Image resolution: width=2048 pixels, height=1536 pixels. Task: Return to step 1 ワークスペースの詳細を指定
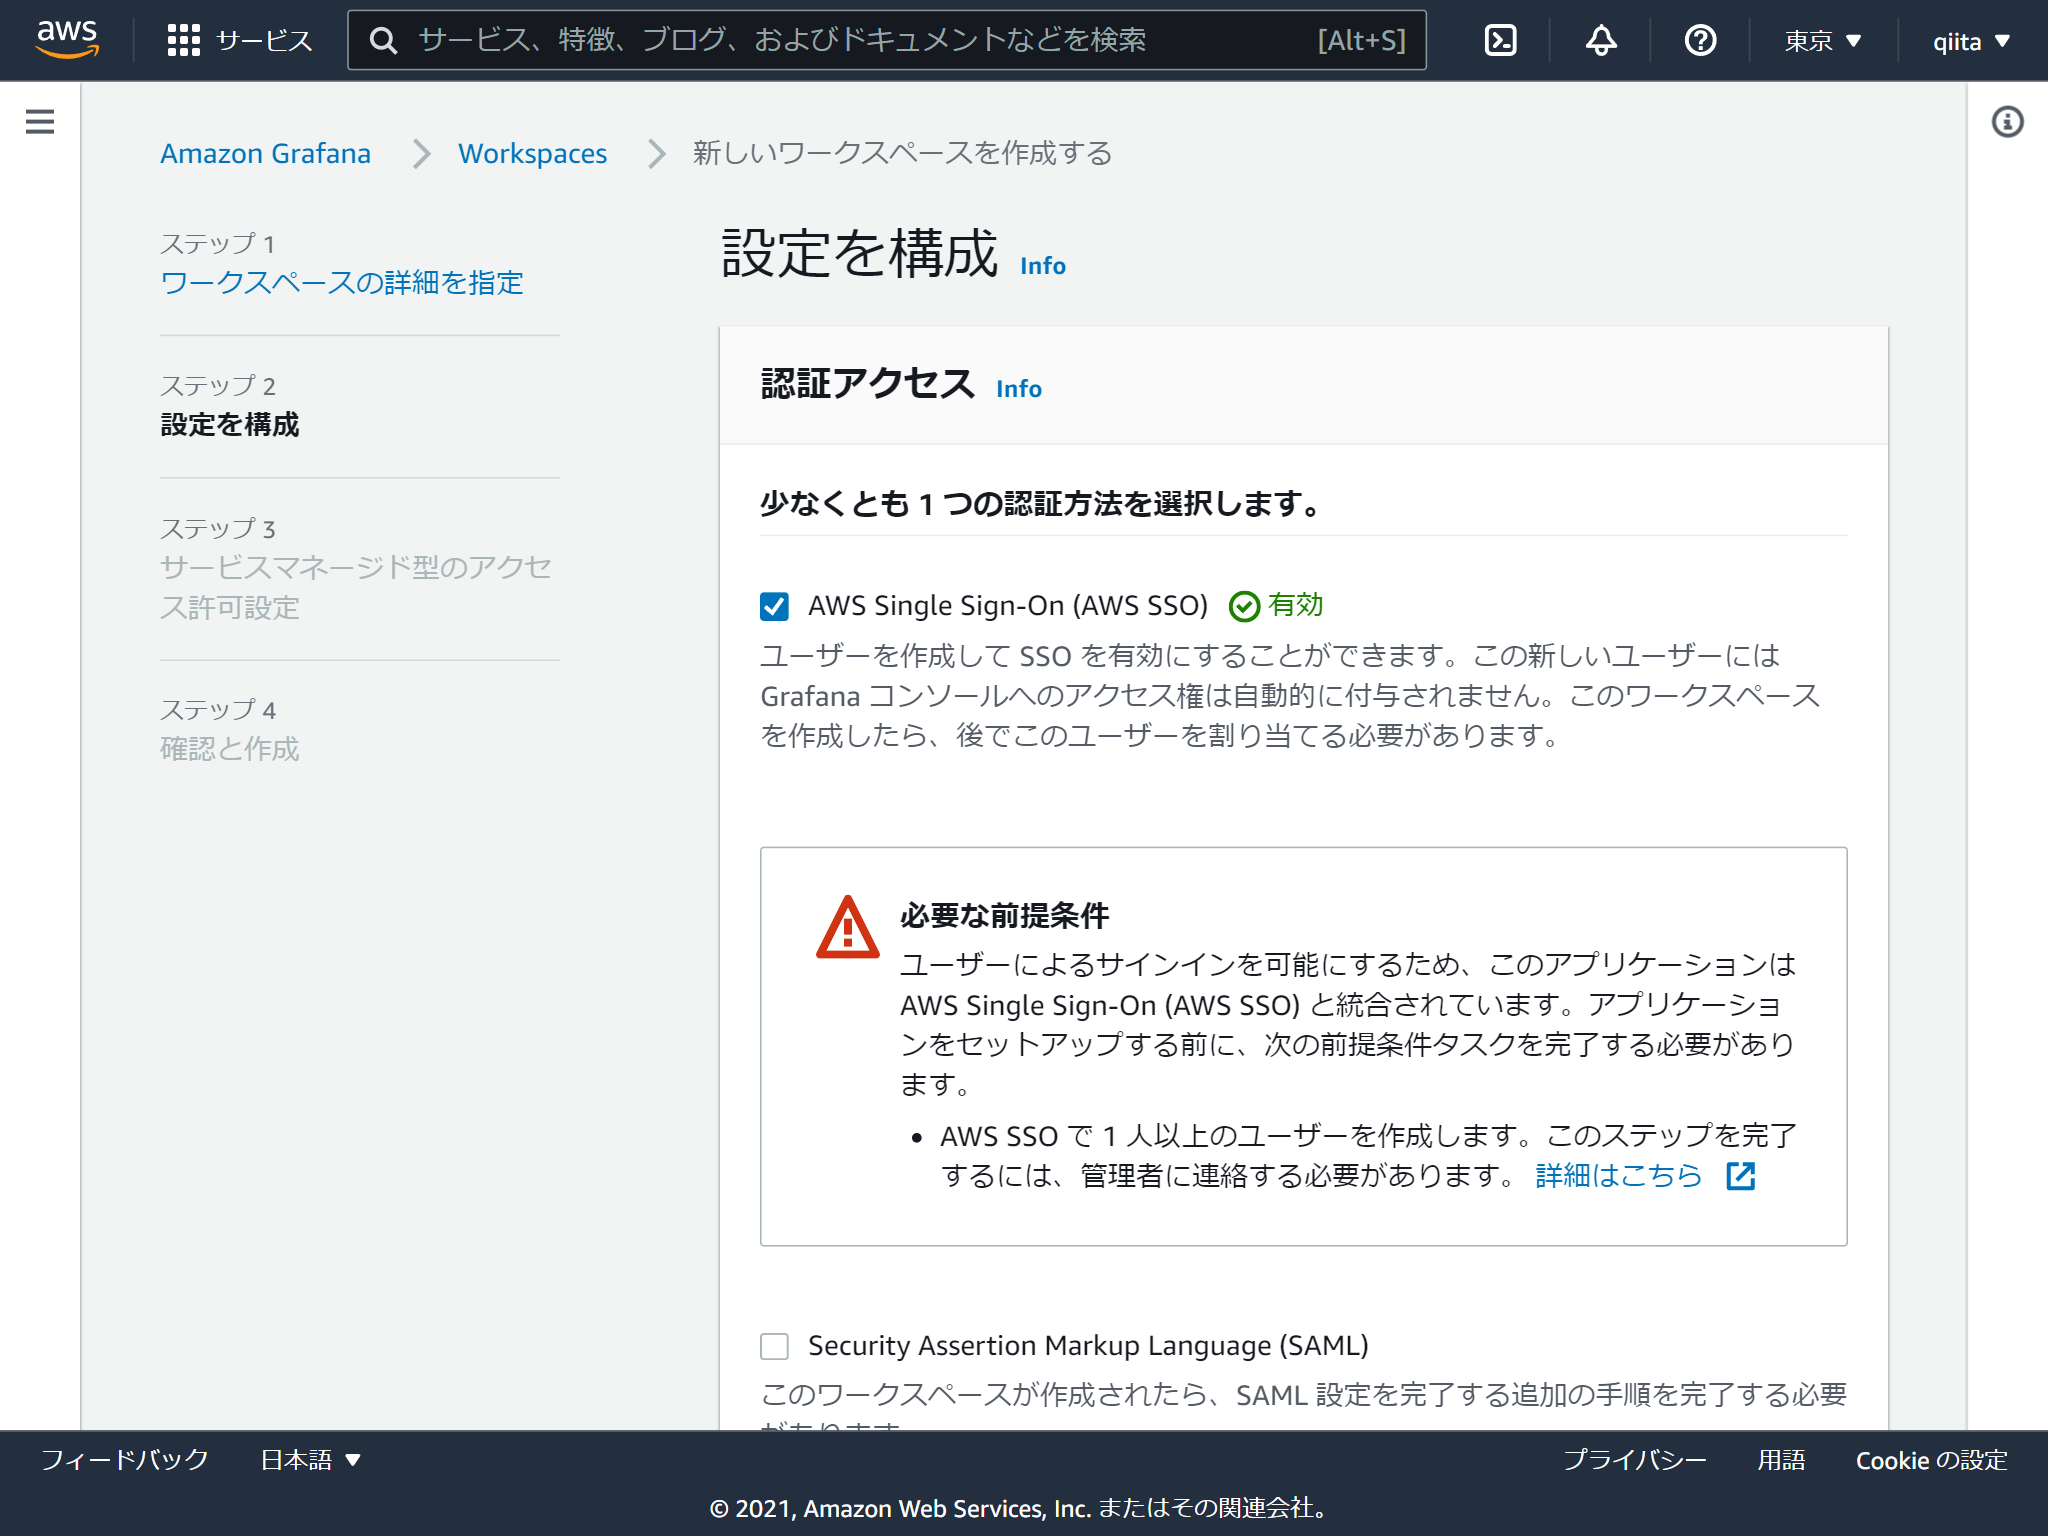pyautogui.click(x=341, y=283)
